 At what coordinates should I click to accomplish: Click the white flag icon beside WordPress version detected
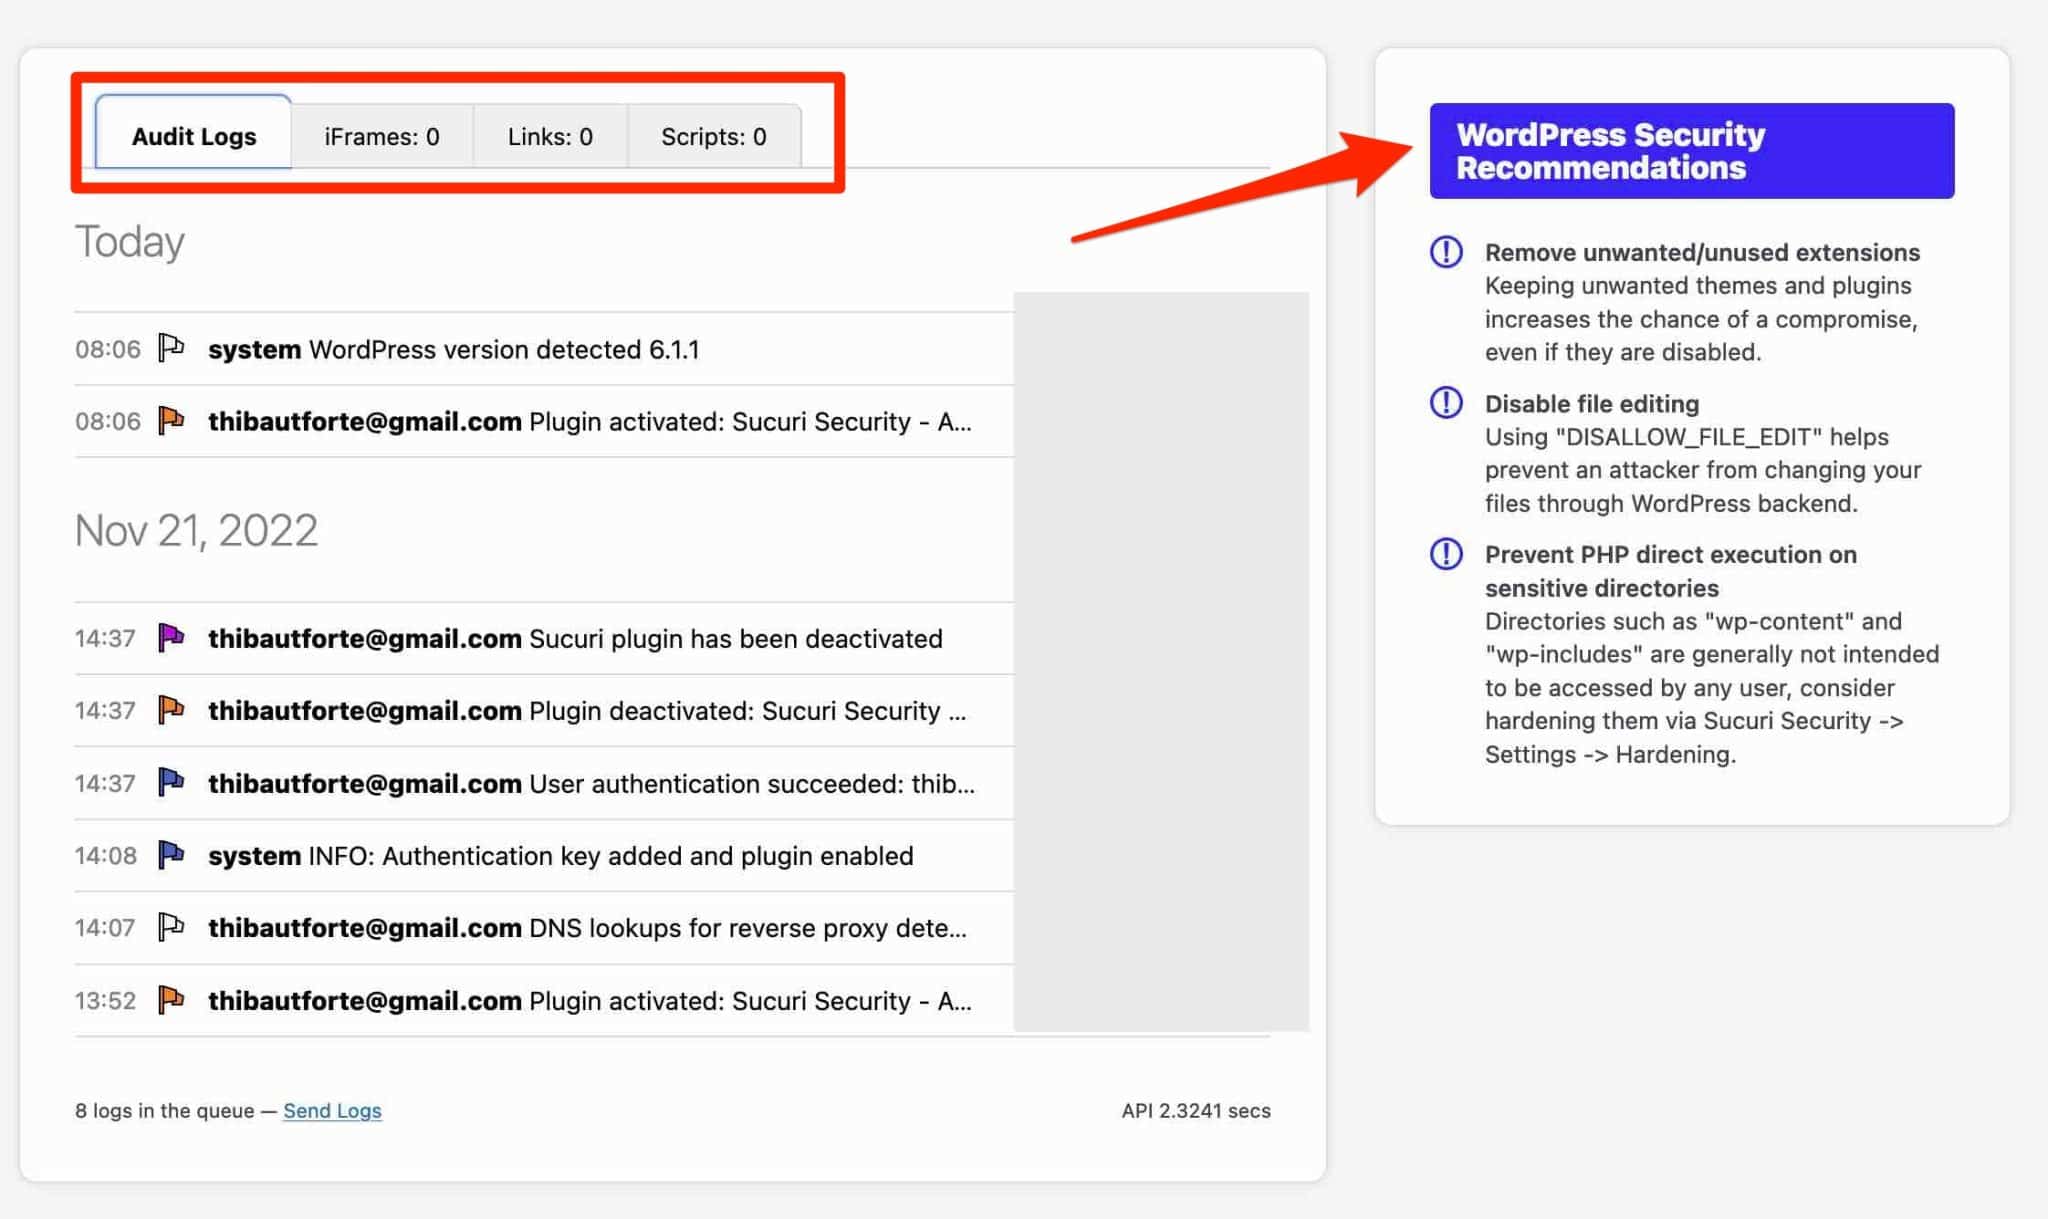171,348
